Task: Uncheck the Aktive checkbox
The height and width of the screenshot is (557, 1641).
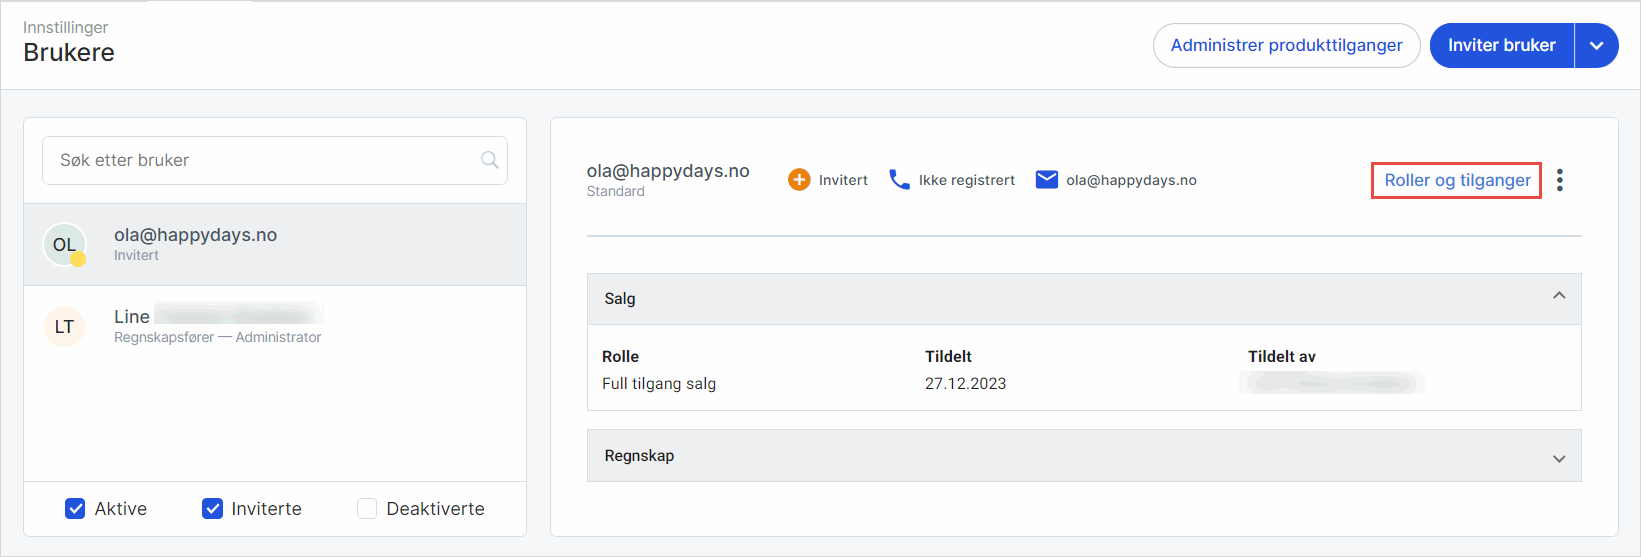Action: pyautogui.click(x=75, y=509)
